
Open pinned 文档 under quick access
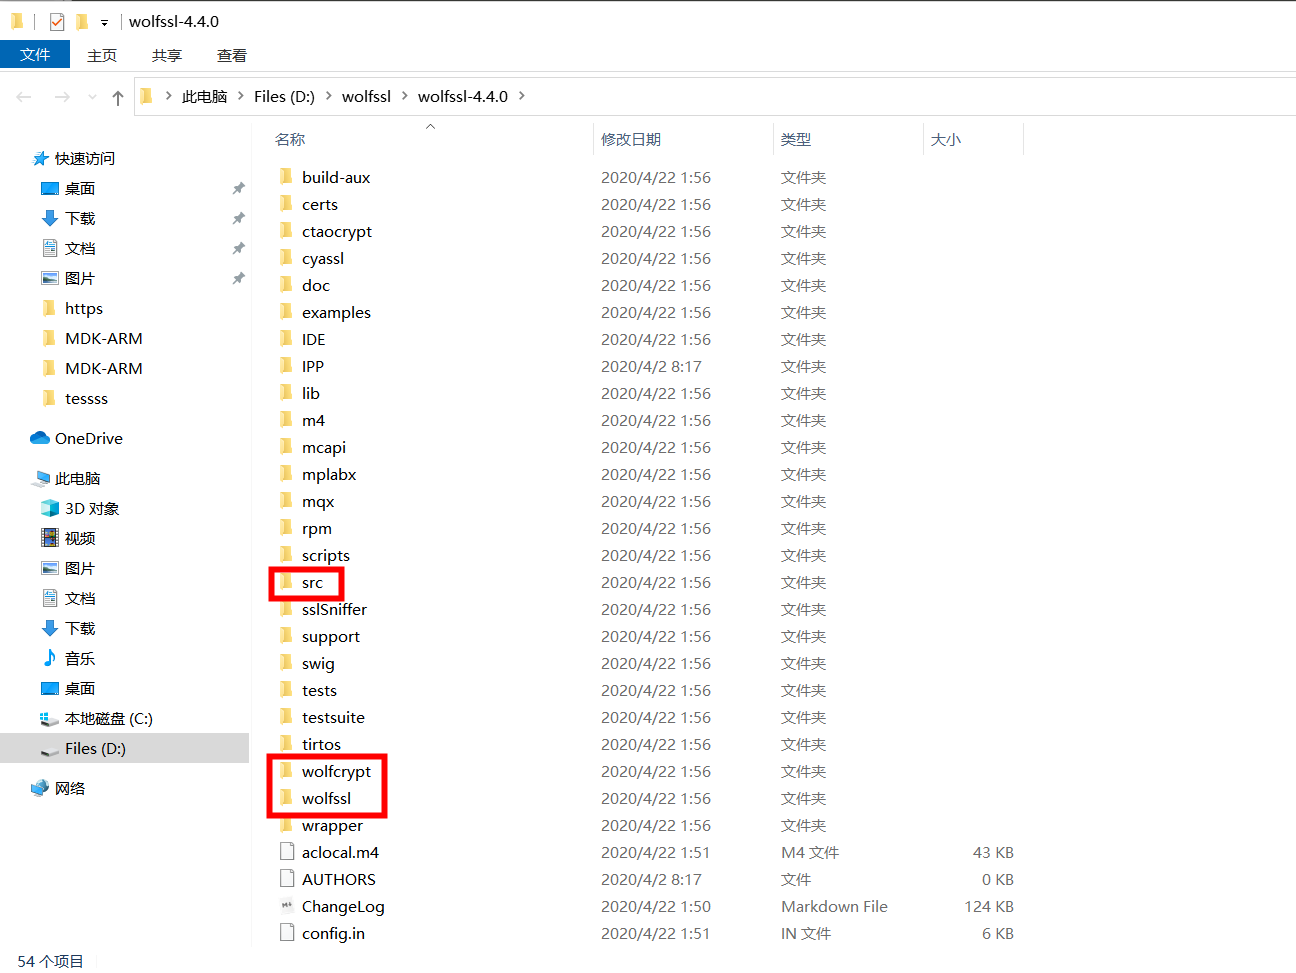(x=80, y=248)
